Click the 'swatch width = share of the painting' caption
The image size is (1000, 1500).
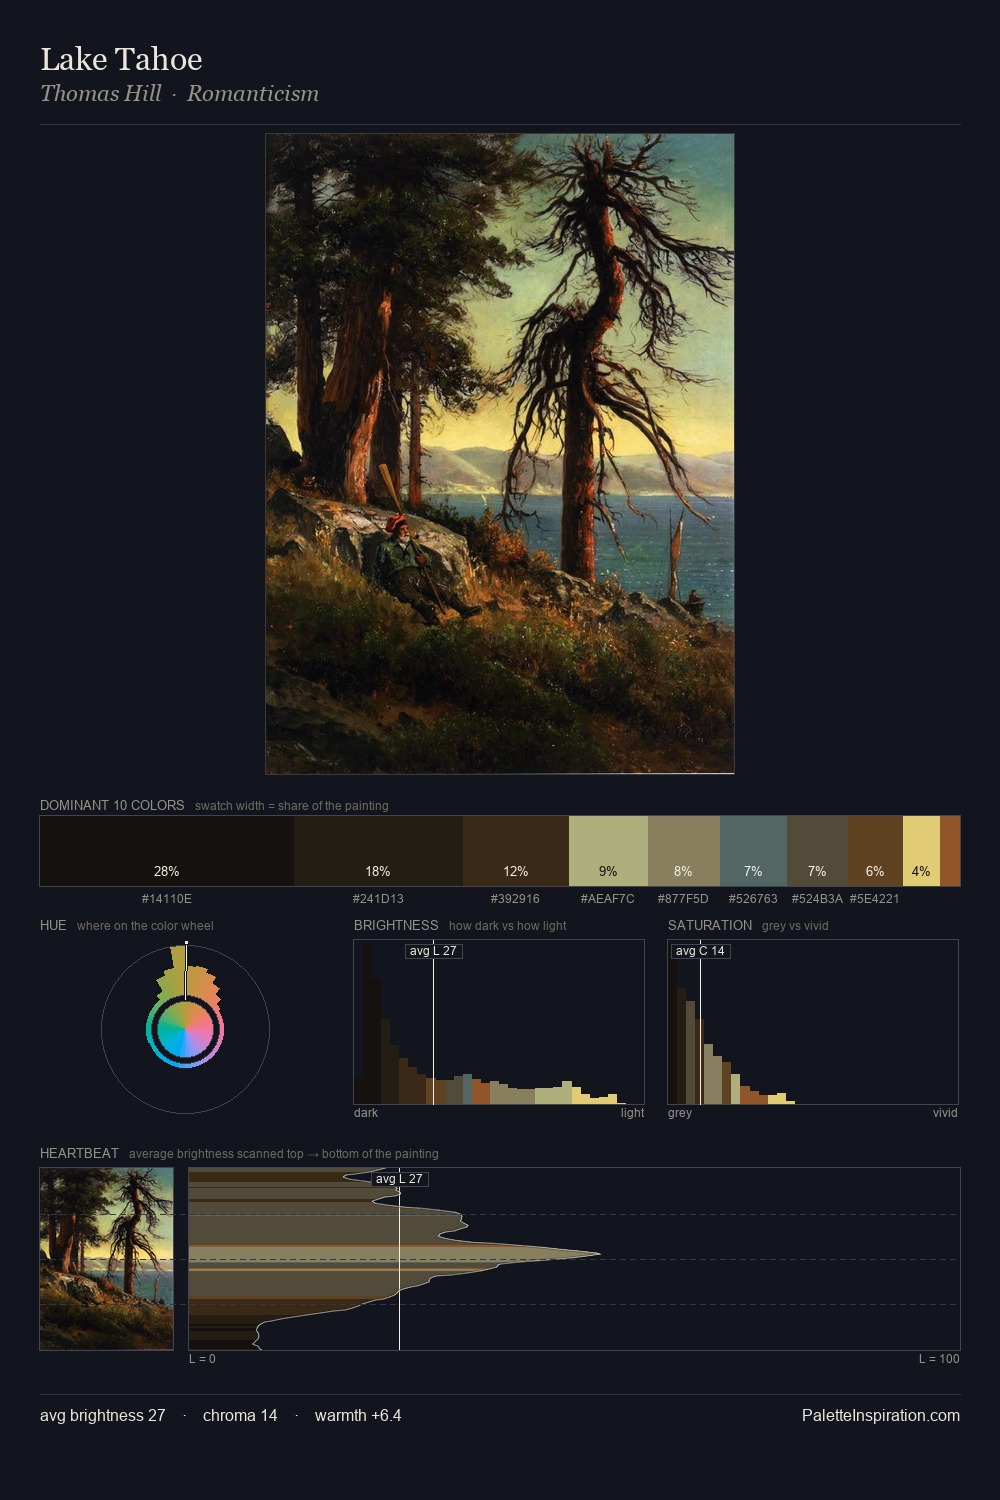[292, 806]
